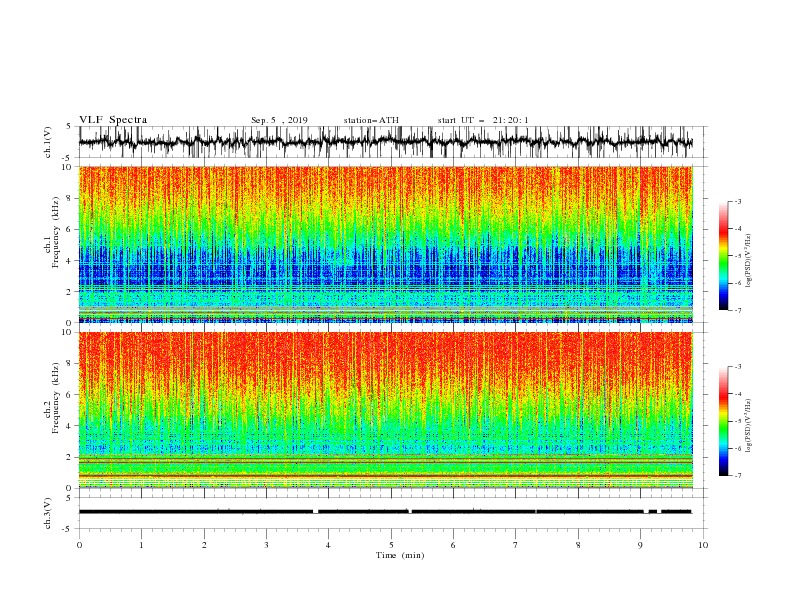Click the lower PSD color scale bar
The width and height of the screenshot is (792, 612).
[724, 421]
